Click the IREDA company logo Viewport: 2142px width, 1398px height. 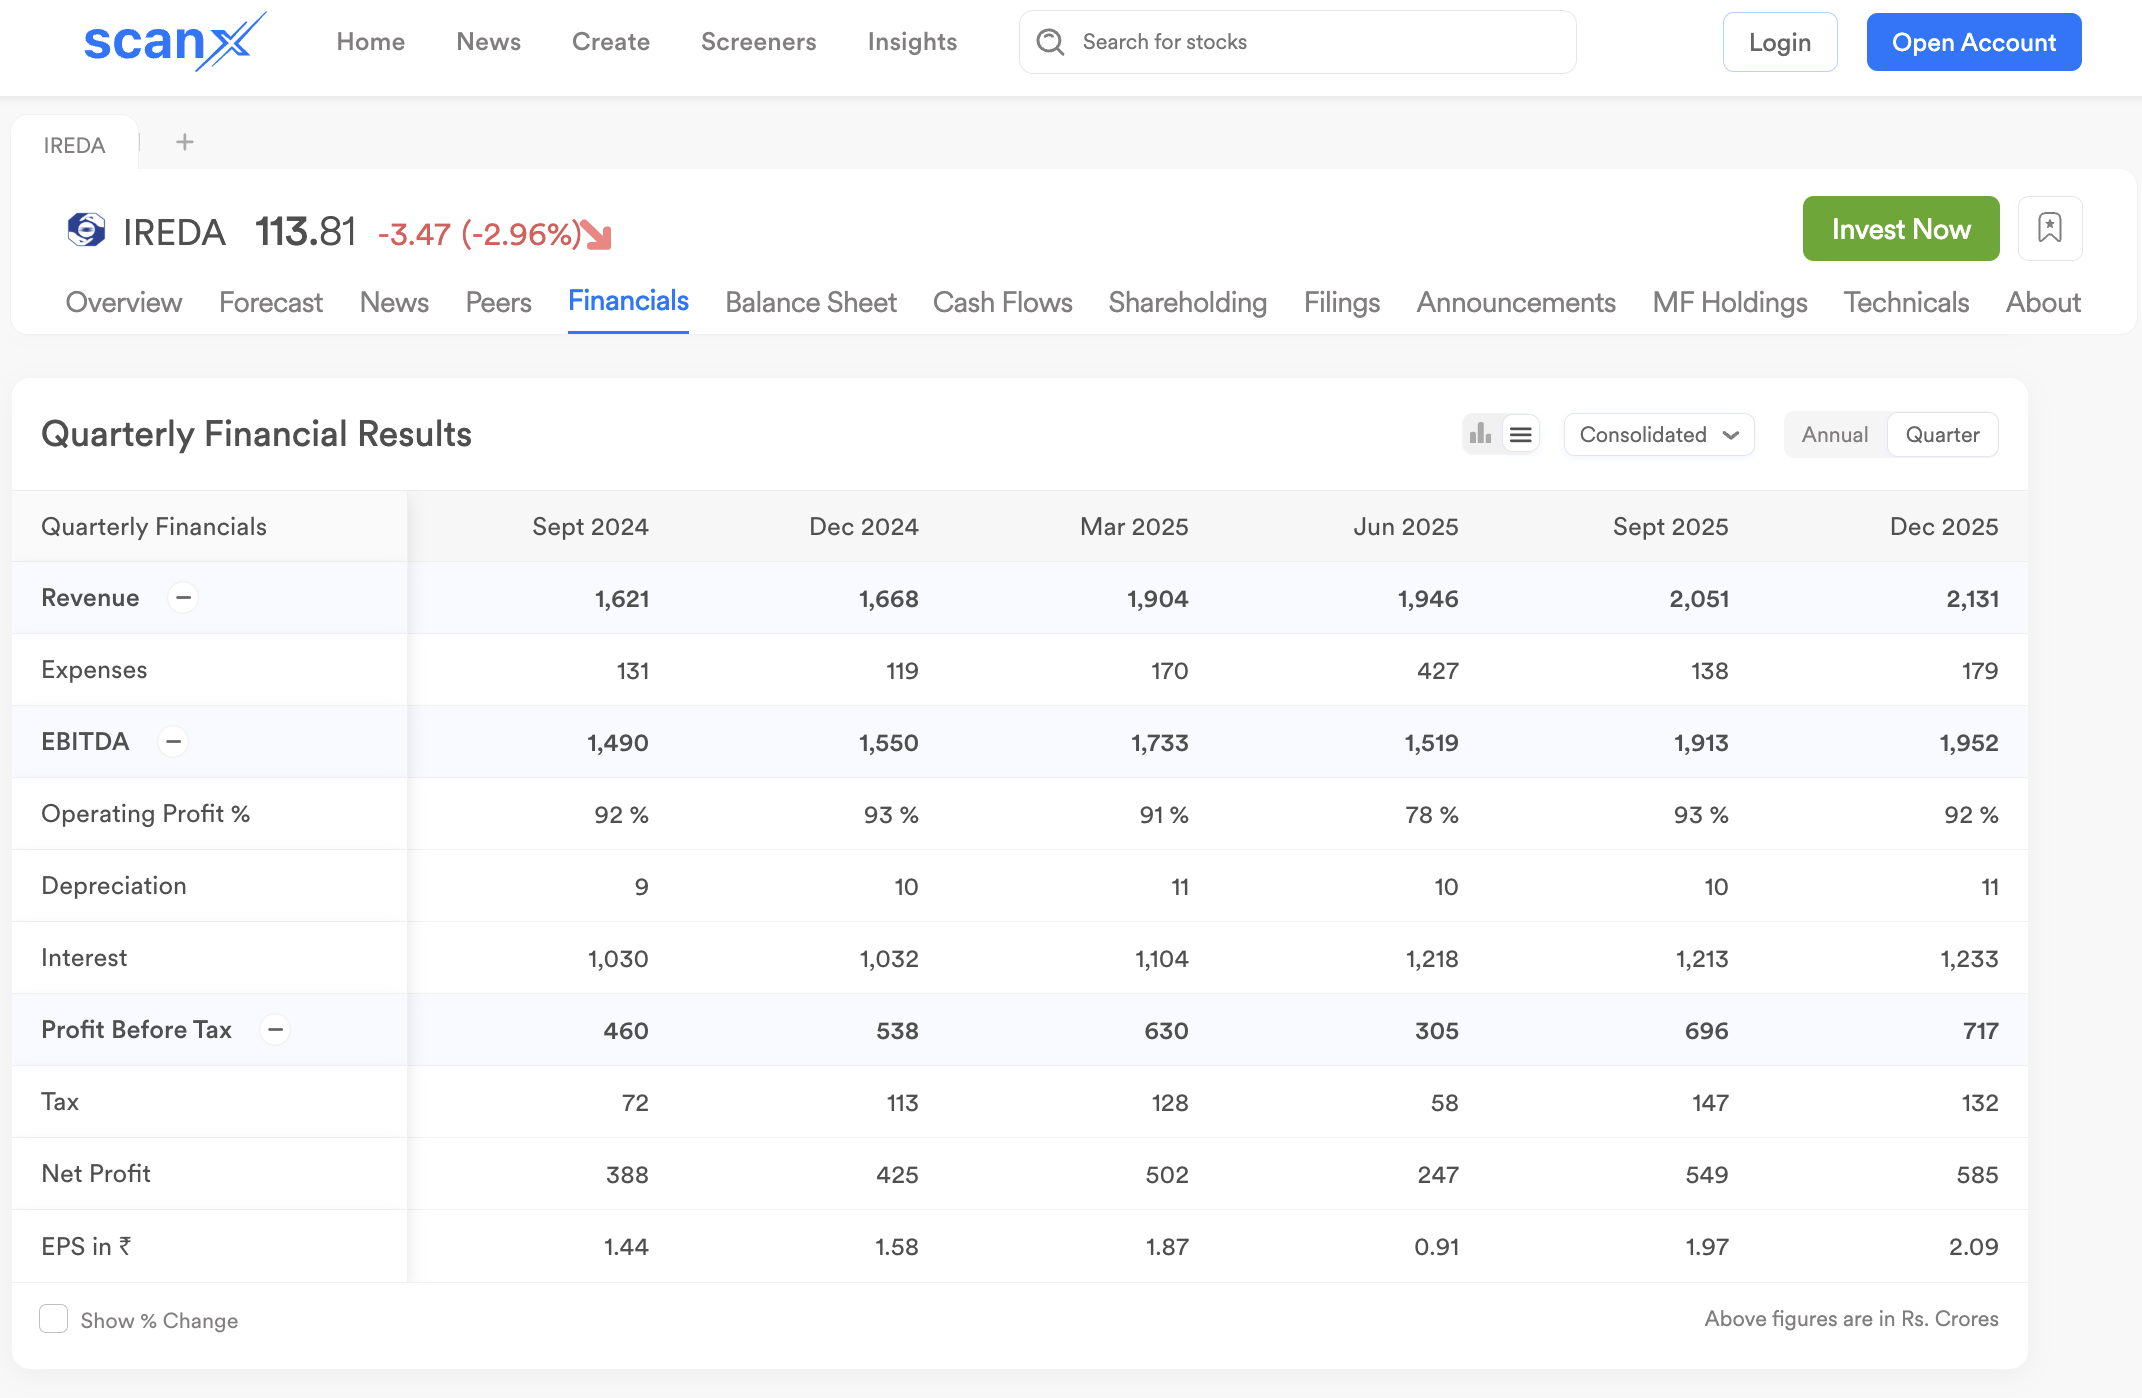(x=86, y=231)
